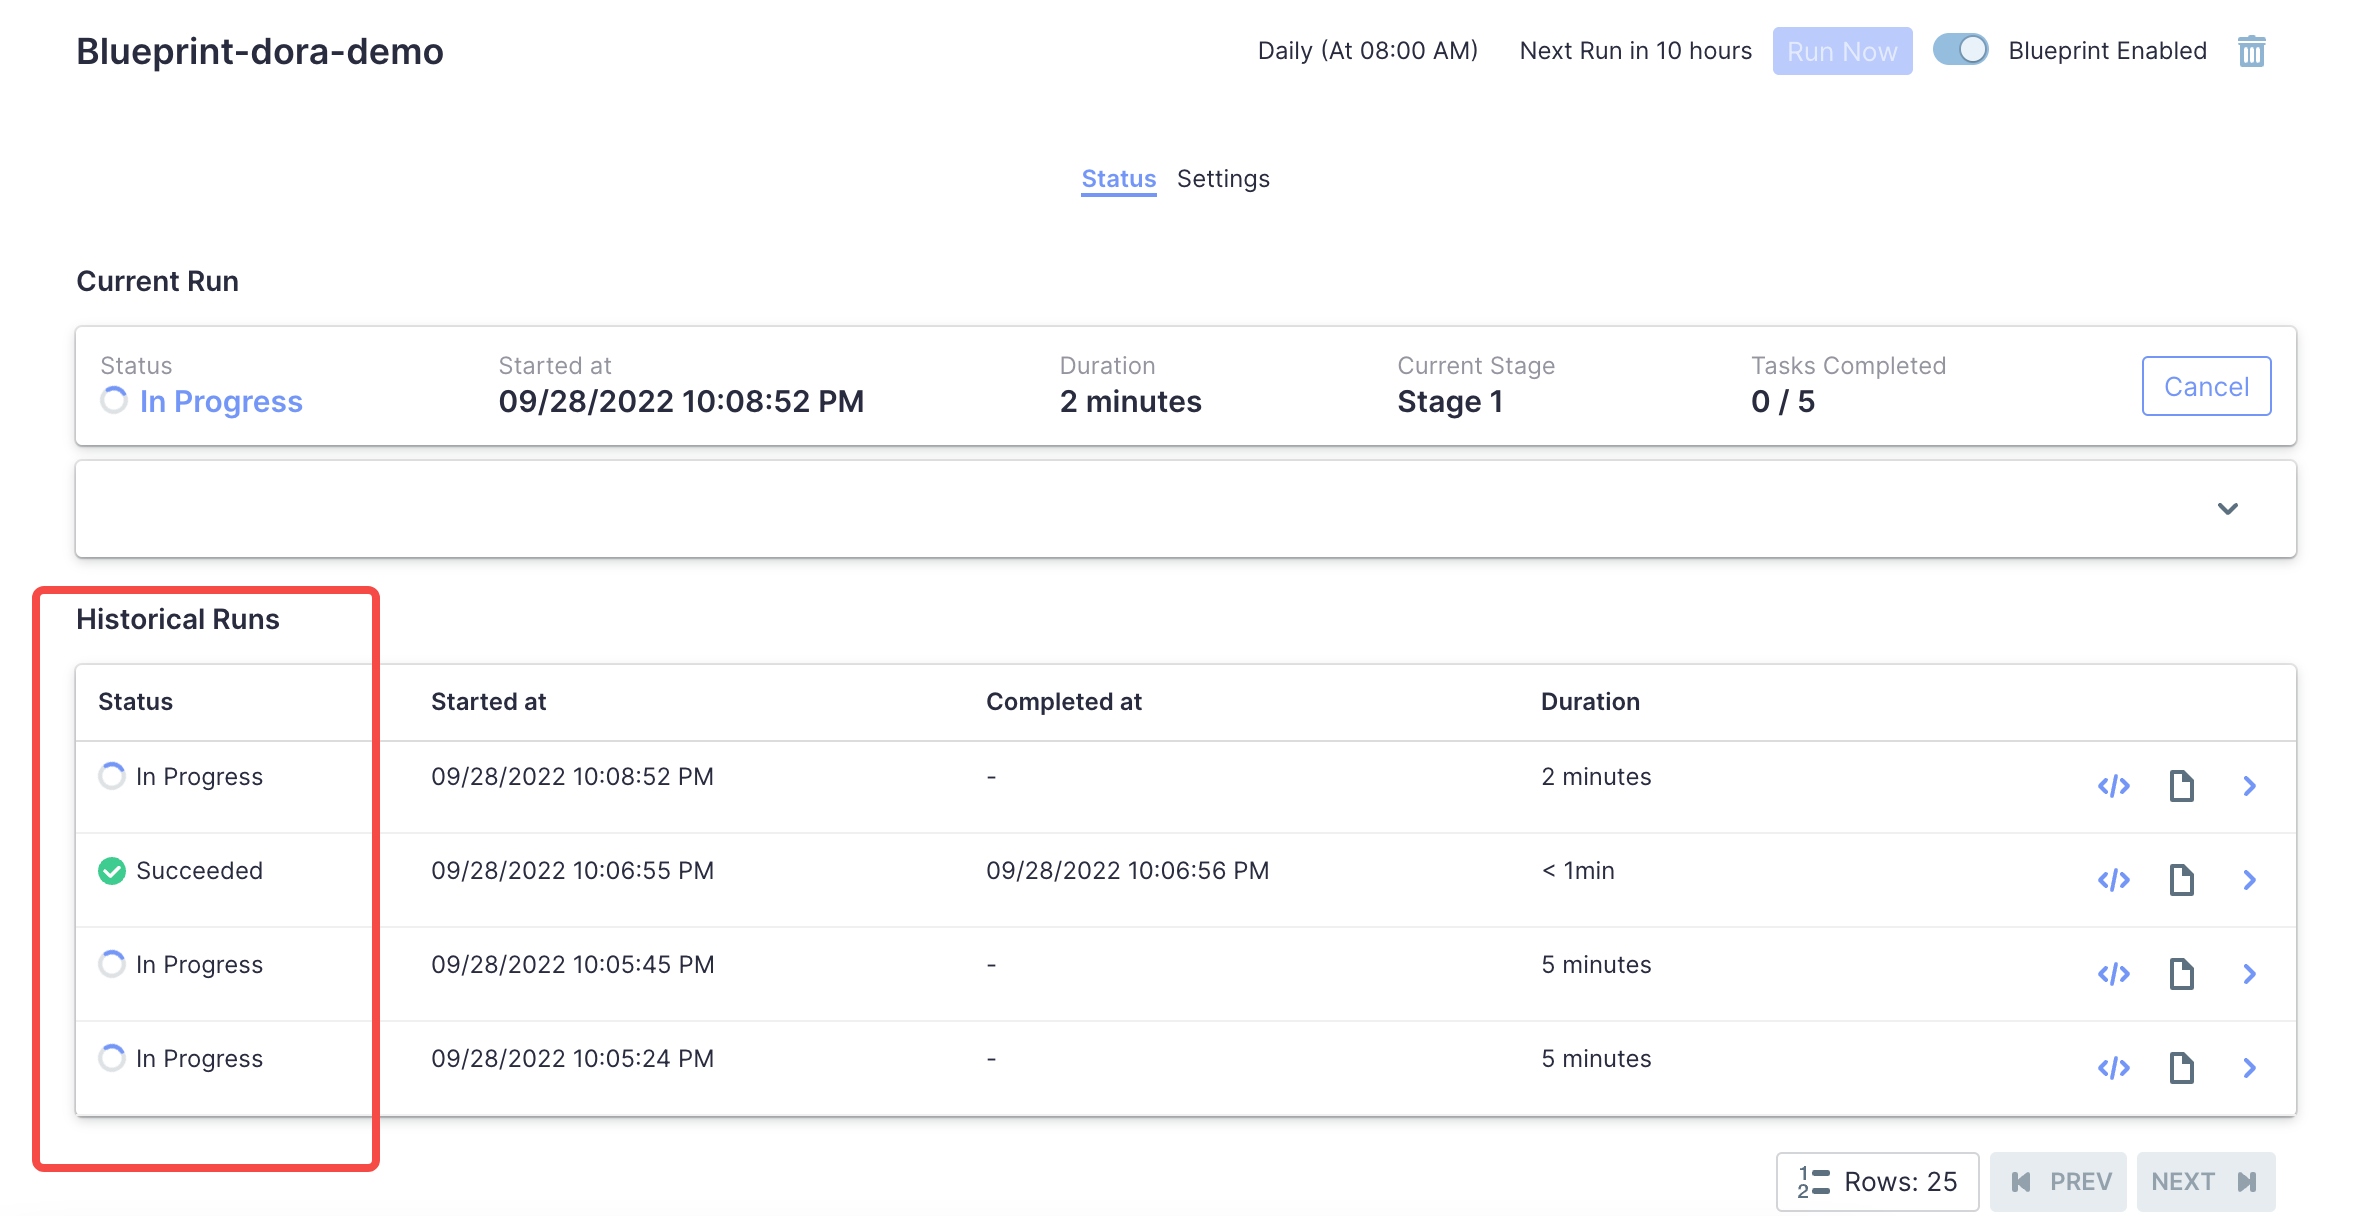Expand the current run details chevron
This screenshot has height=1216, width=2356.
[x=2227, y=509]
